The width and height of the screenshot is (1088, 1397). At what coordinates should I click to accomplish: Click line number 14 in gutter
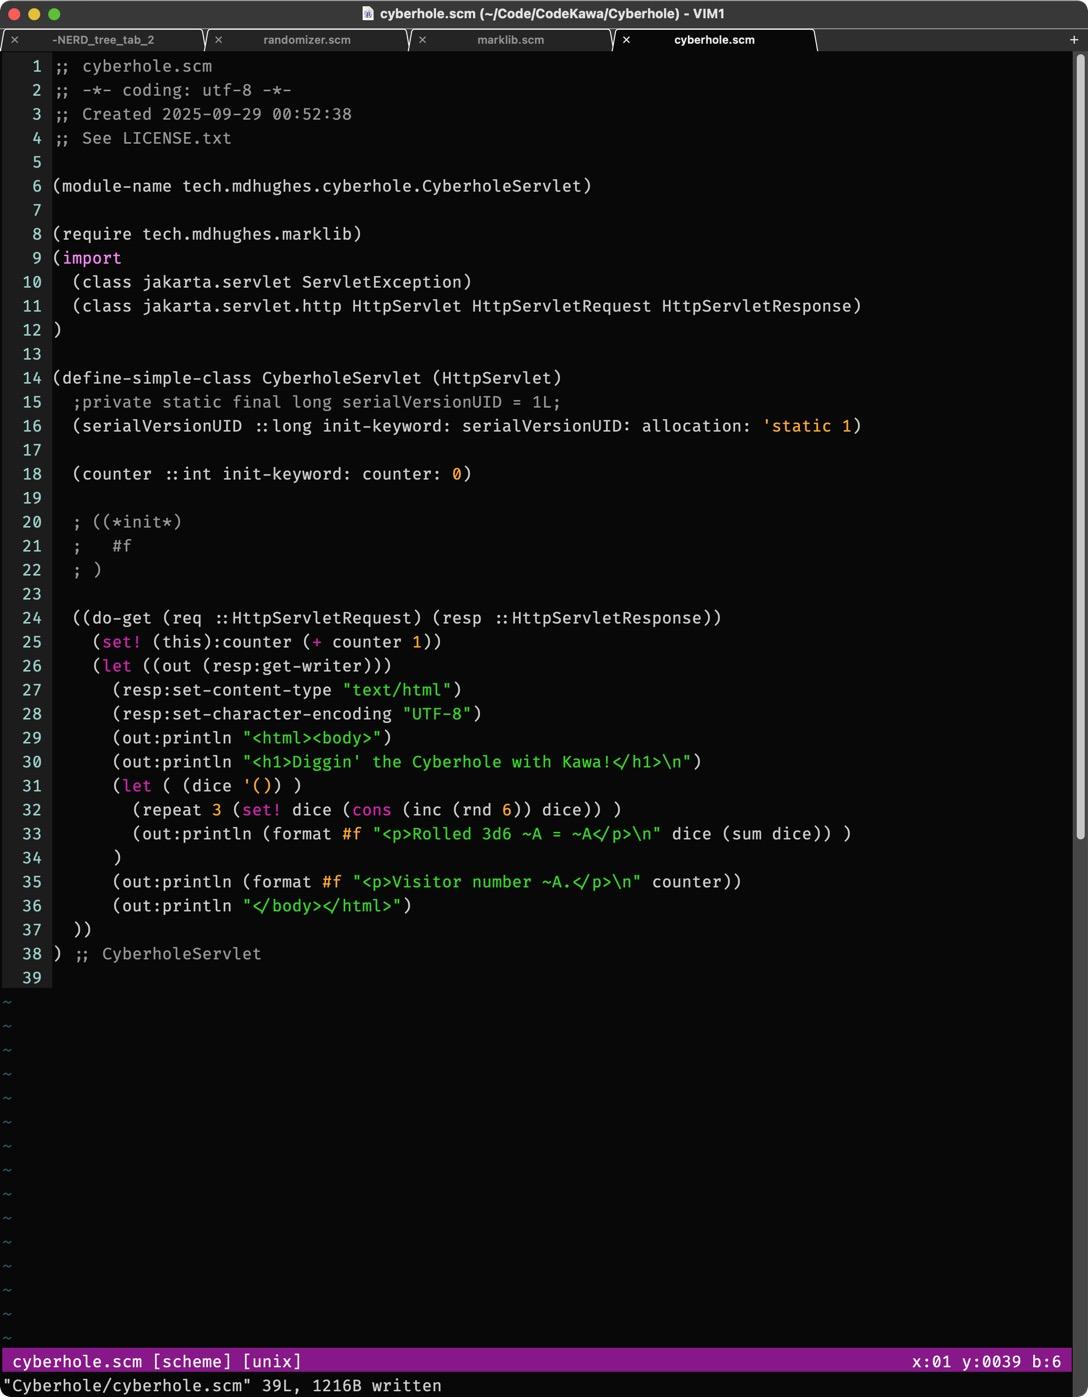click(x=32, y=378)
